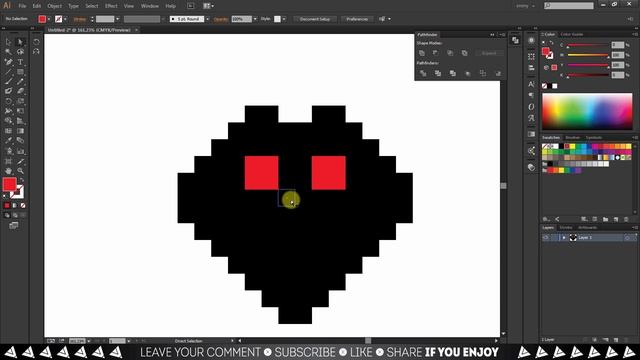Screen dimensions: 640x360
Task: Open the Window menu
Action: [x=149, y=6]
